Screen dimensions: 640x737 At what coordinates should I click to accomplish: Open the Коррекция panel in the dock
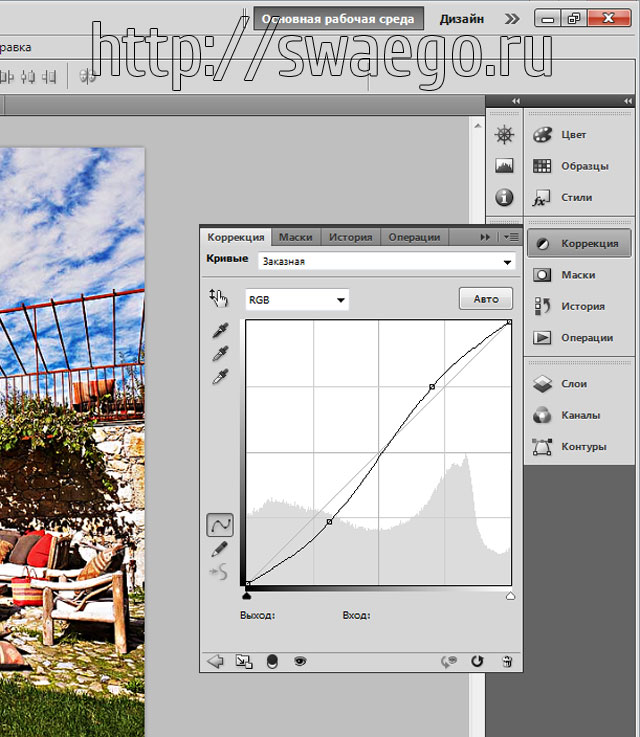pos(579,243)
